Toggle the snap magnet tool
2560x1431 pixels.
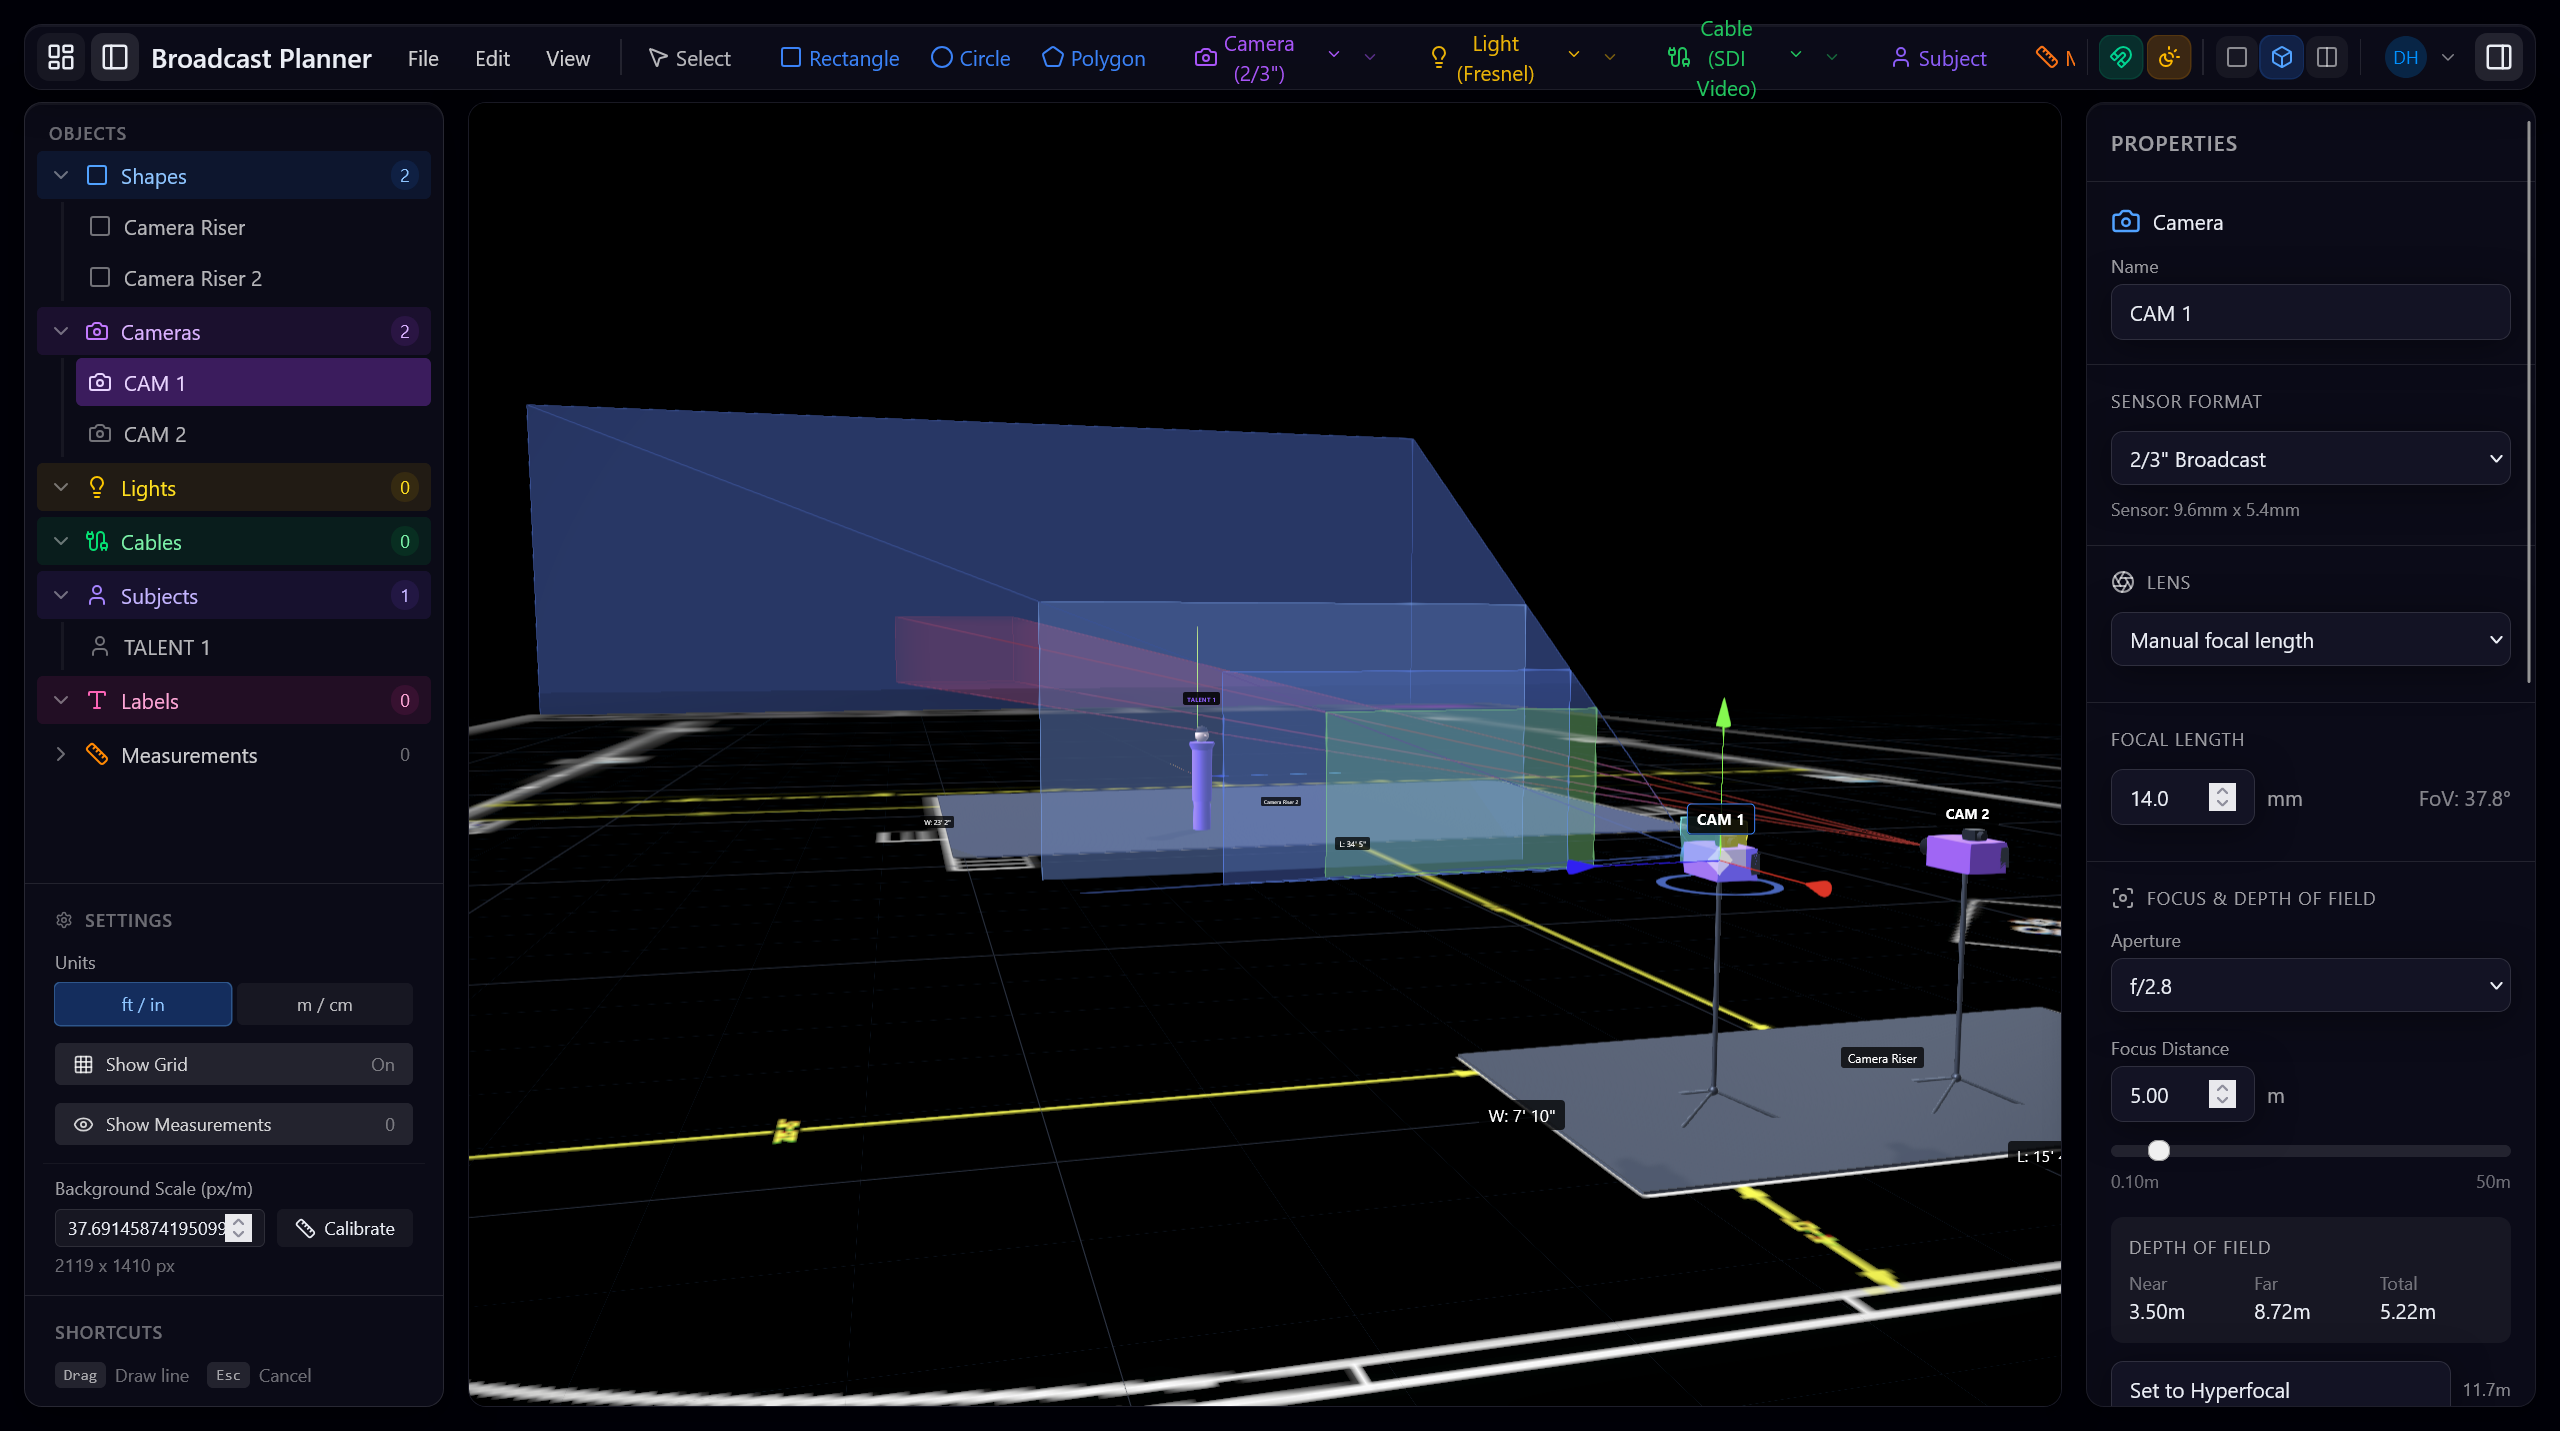coord(2122,57)
